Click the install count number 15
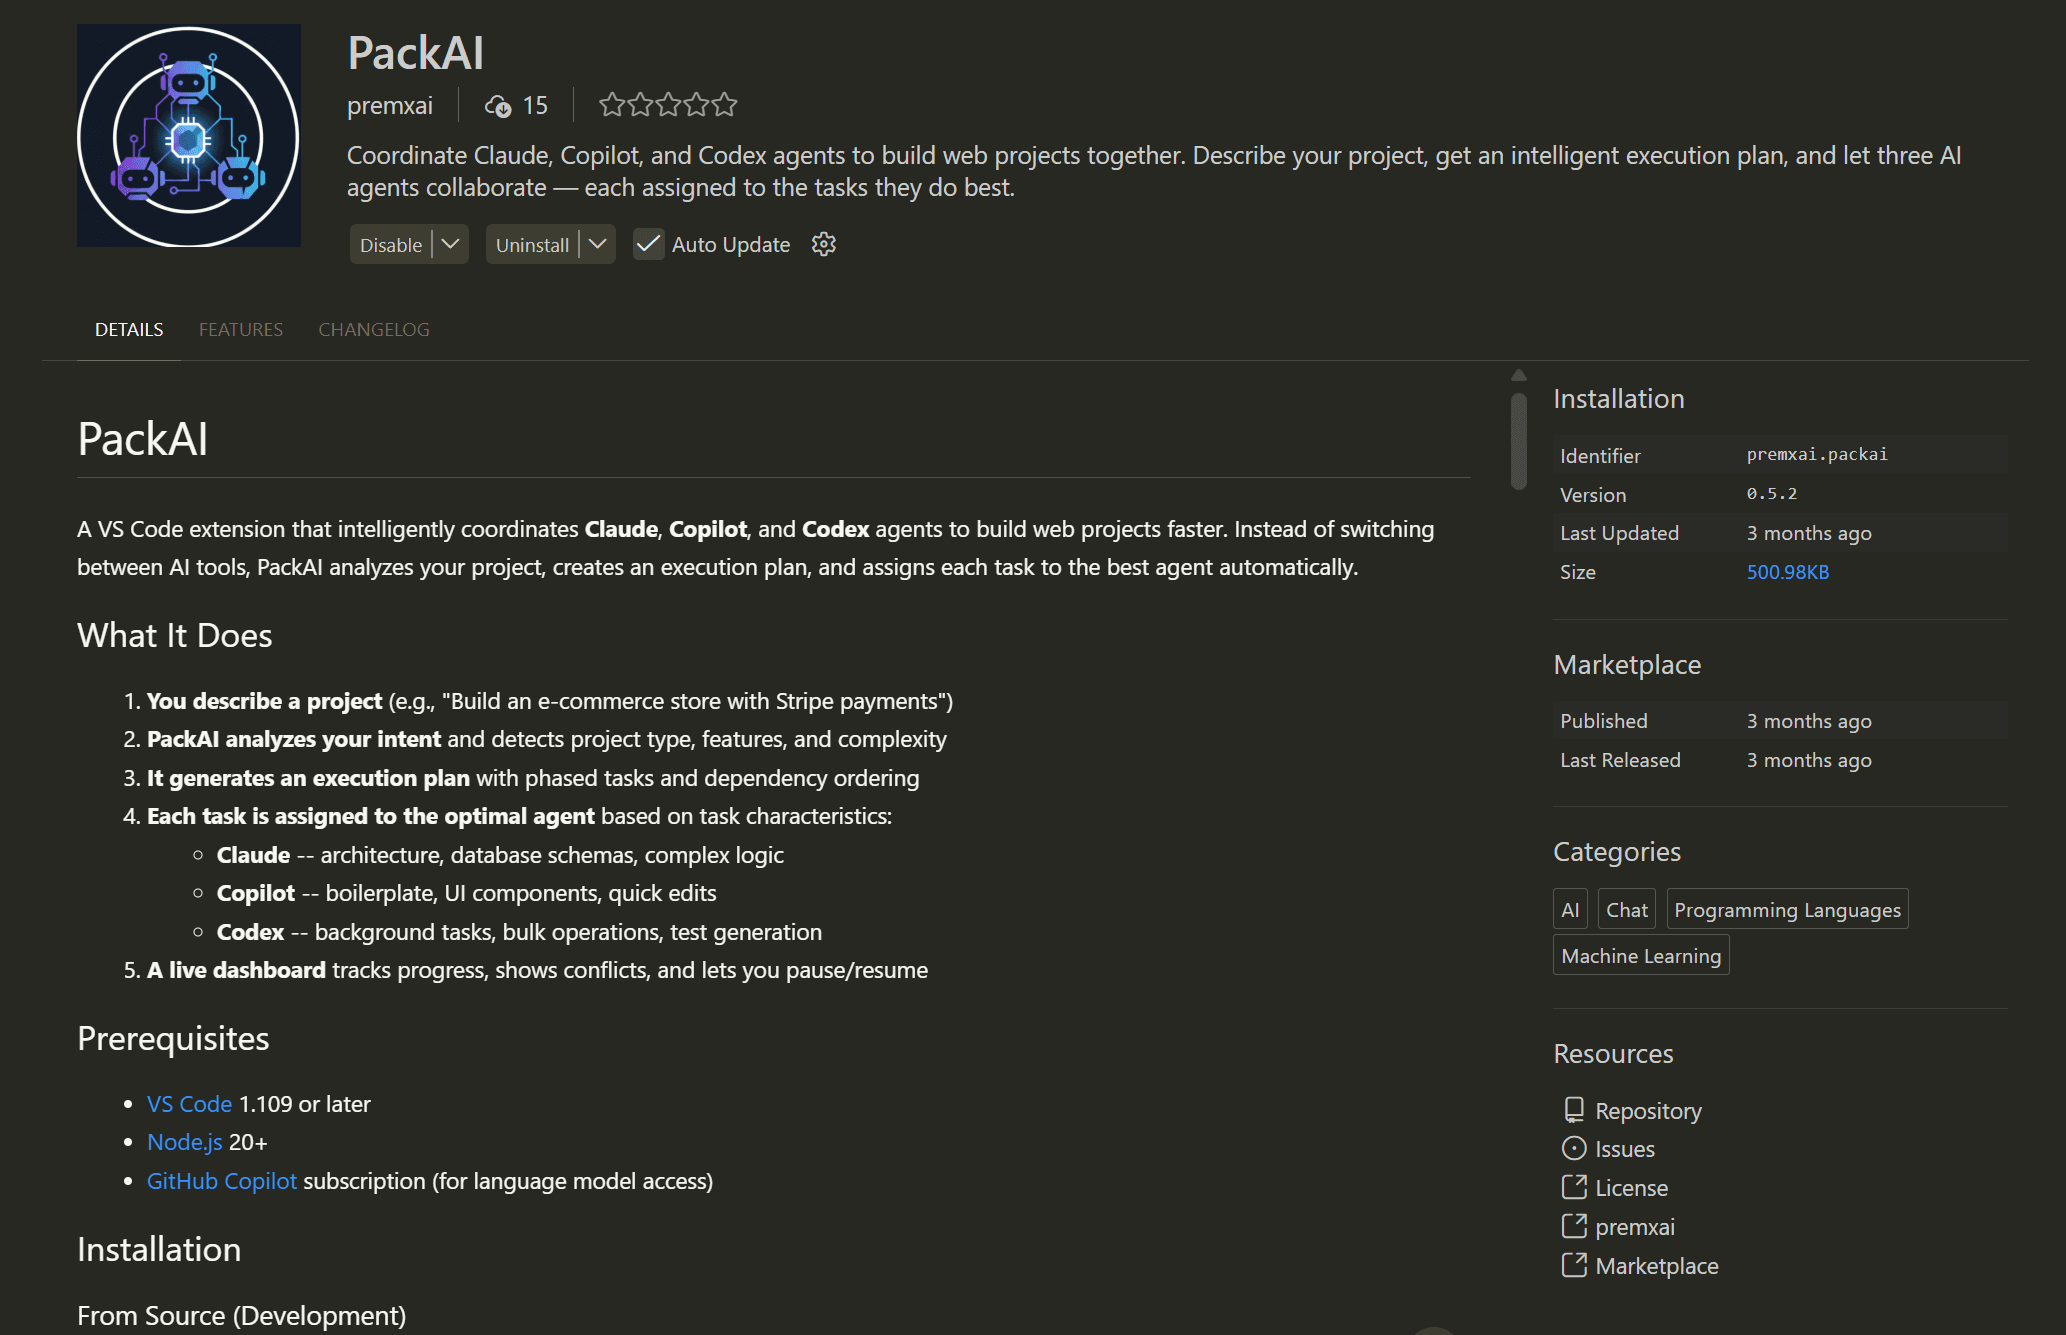This screenshot has width=2066, height=1335. pyautogui.click(x=535, y=105)
